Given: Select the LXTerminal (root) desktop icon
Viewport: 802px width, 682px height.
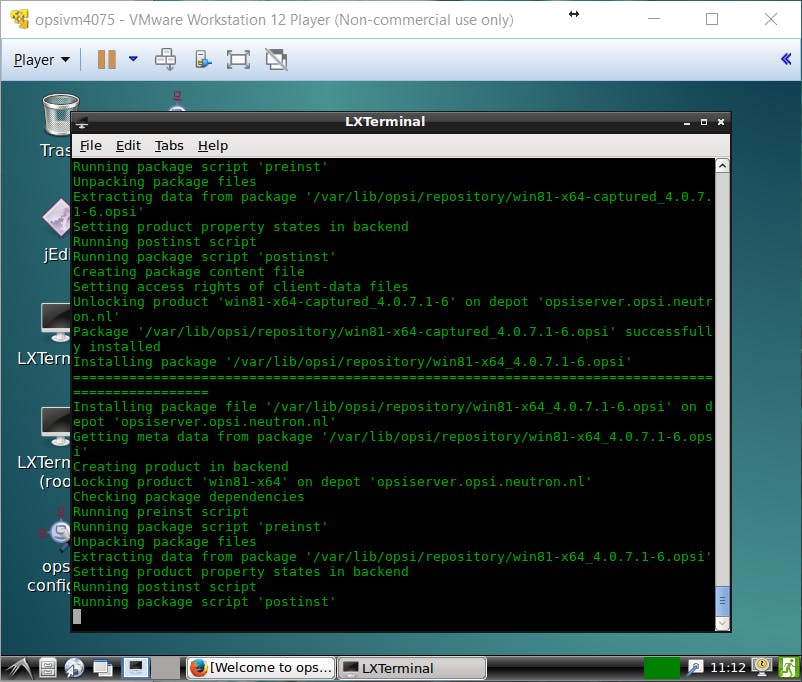Looking at the screenshot, I should (44, 447).
